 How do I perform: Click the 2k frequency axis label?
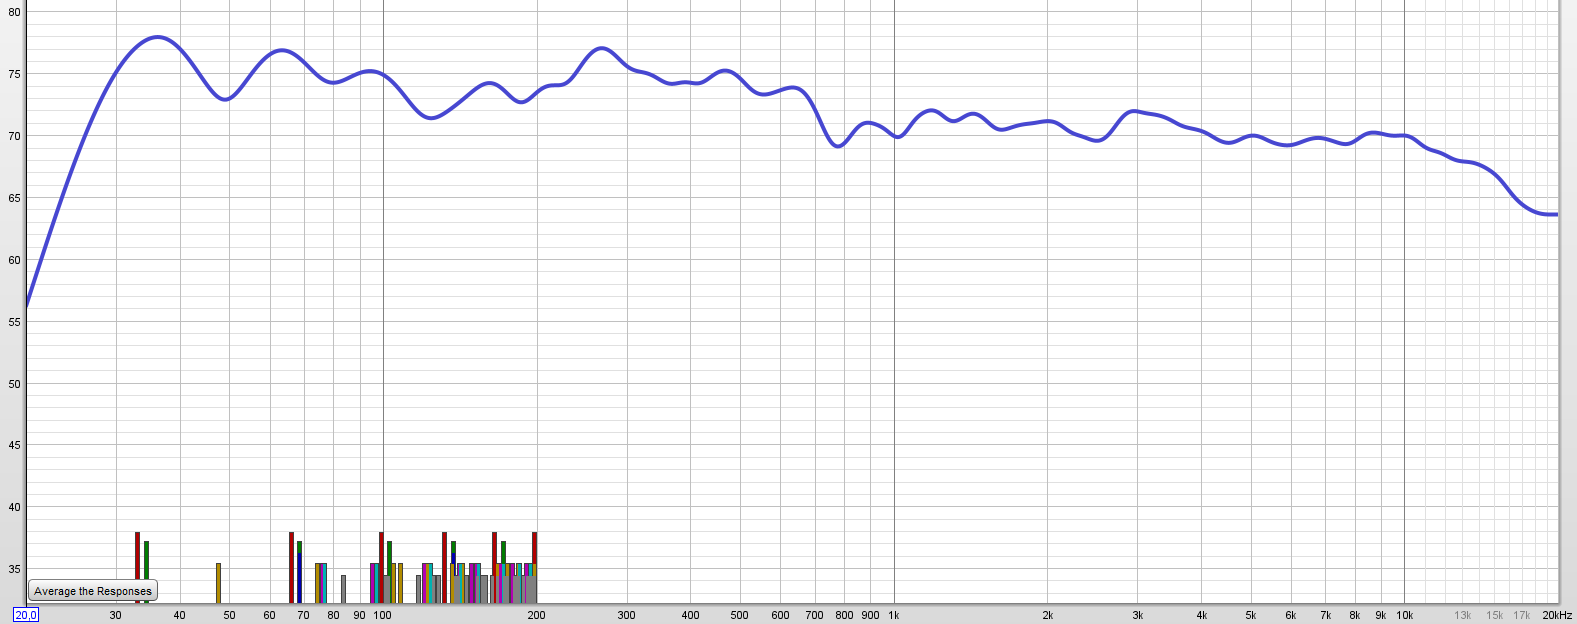(1048, 615)
